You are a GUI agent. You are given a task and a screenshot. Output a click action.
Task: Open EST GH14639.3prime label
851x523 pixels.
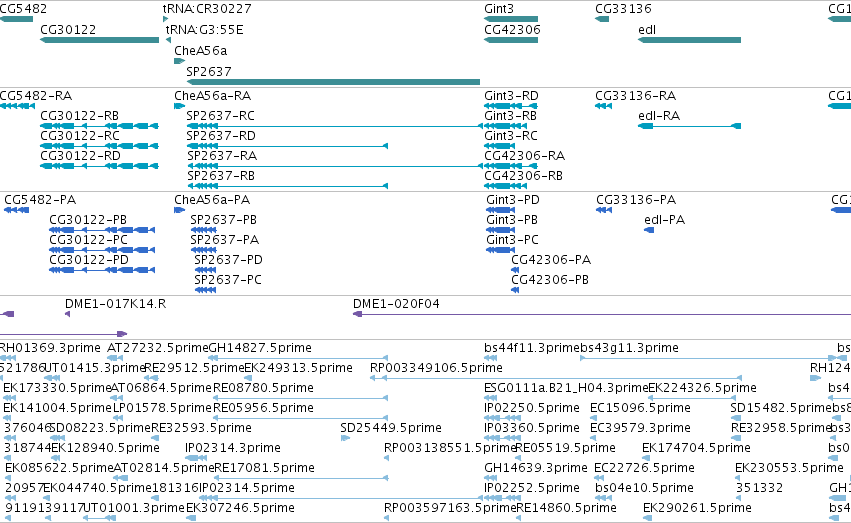536,468
